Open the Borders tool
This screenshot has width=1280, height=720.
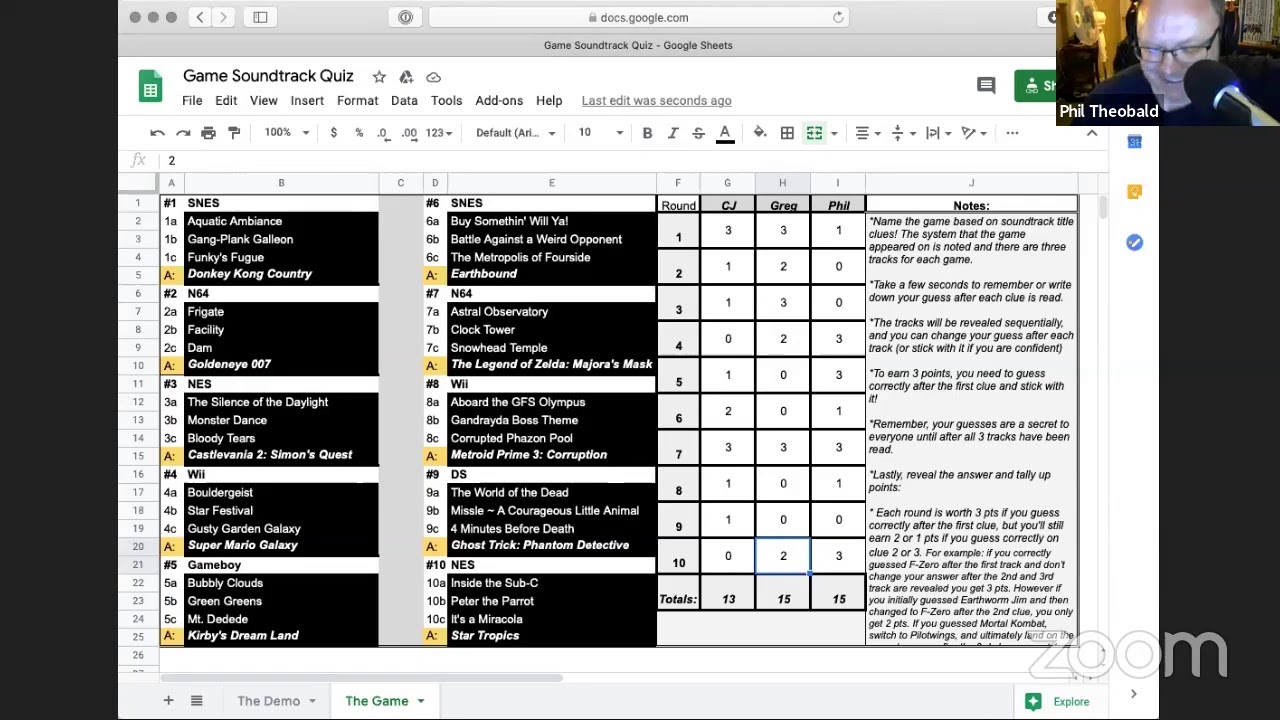point(787,133)
